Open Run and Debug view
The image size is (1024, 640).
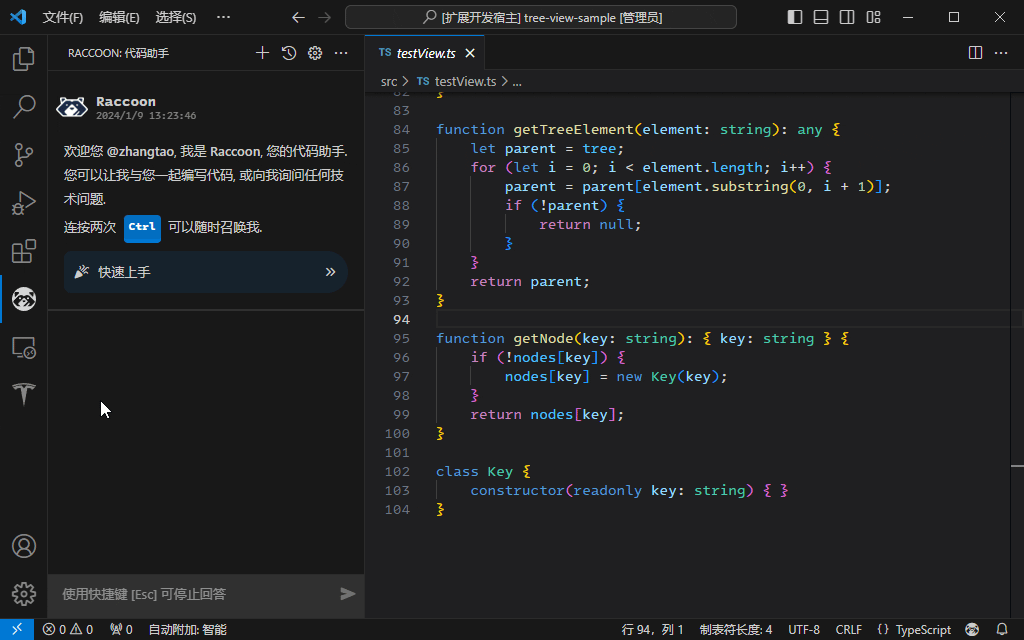[23, 203]
